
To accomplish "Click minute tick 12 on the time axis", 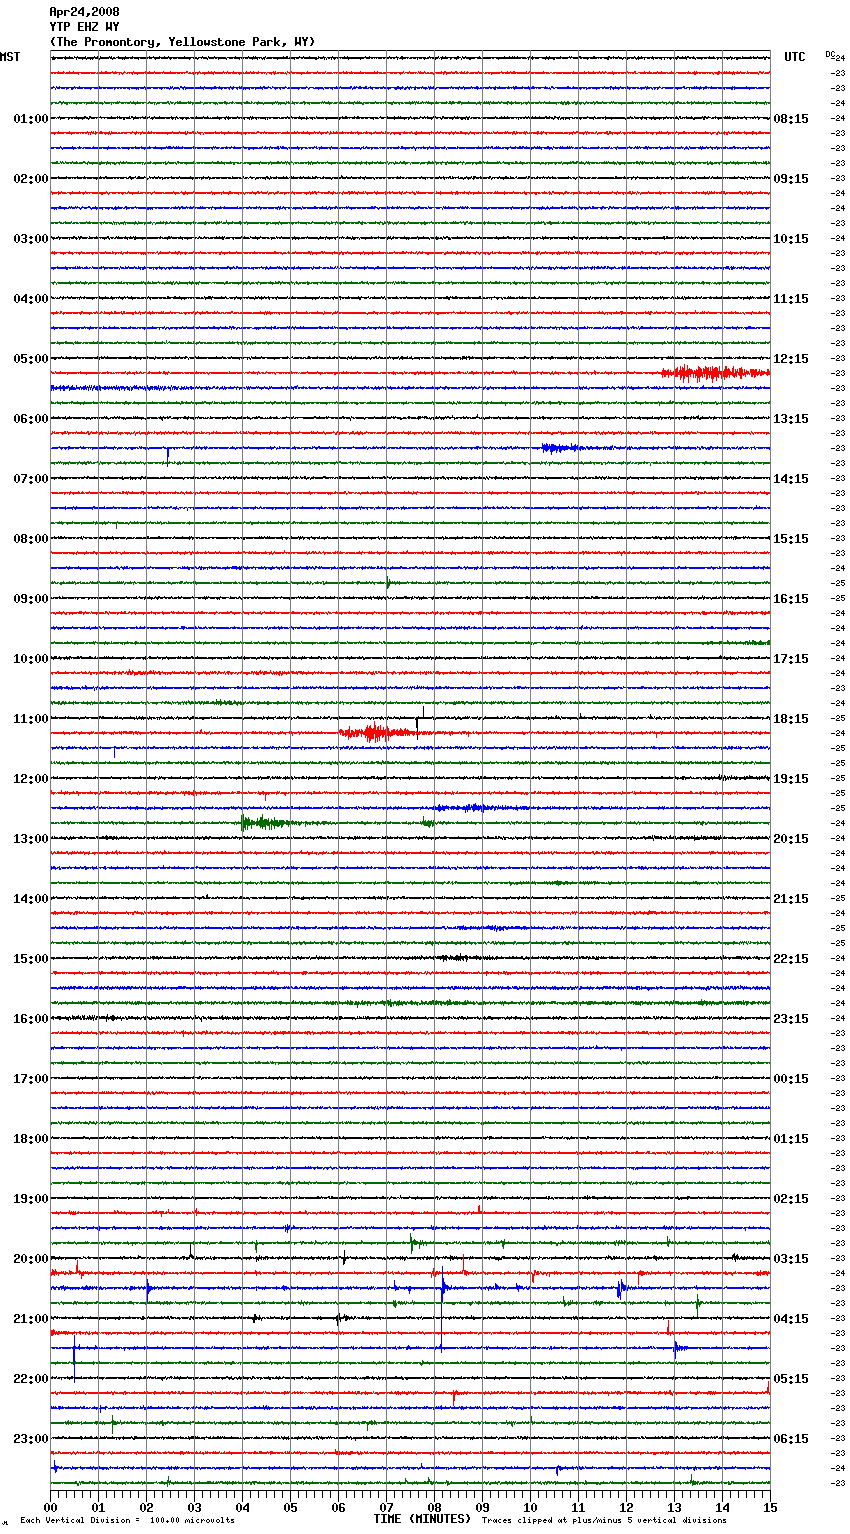I will click(627, 1507).
